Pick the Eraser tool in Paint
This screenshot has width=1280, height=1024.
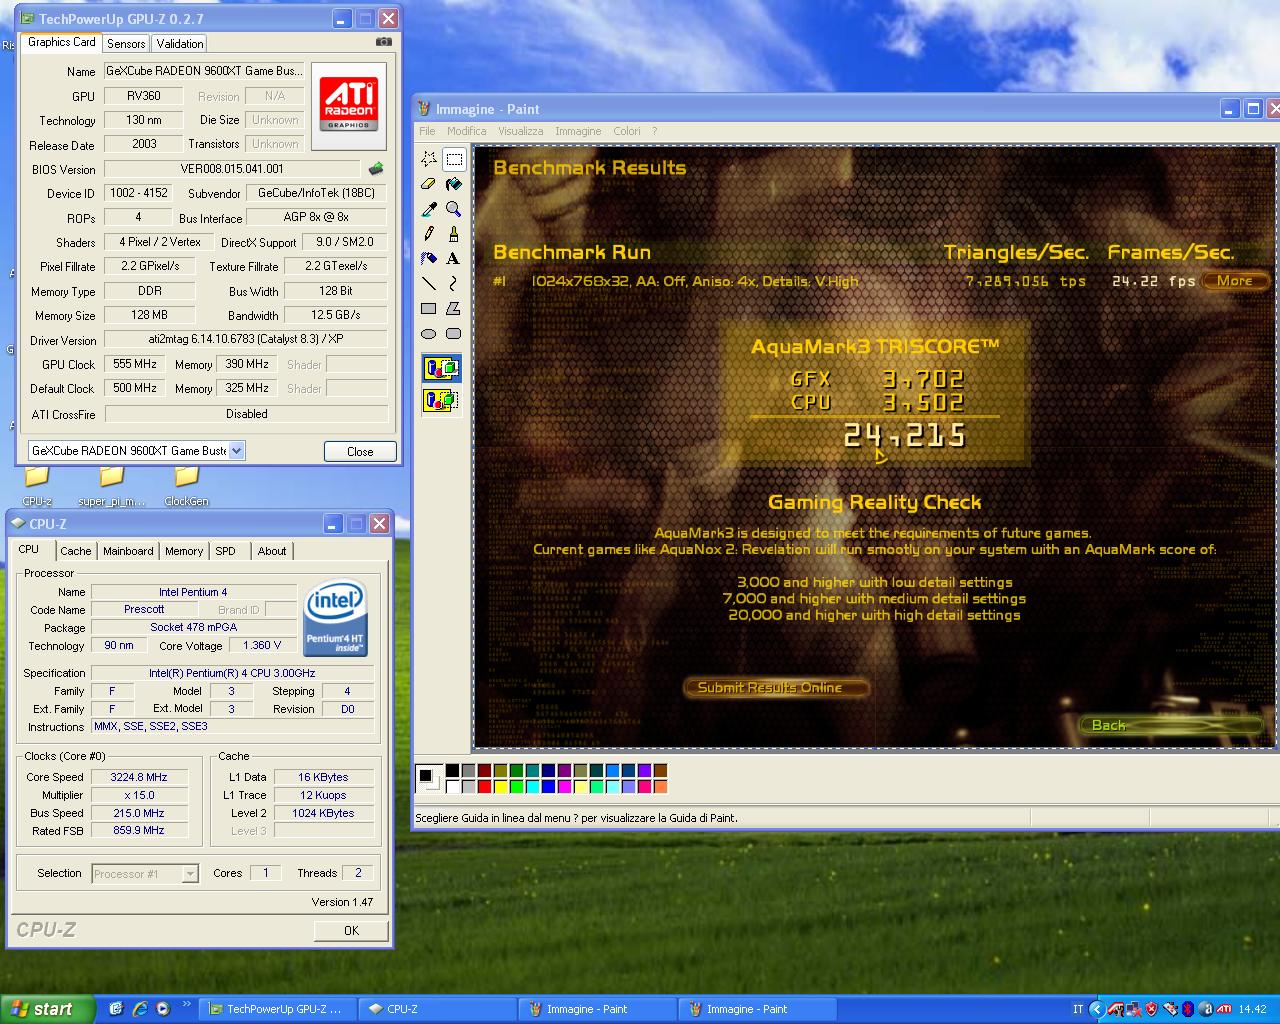429,184
